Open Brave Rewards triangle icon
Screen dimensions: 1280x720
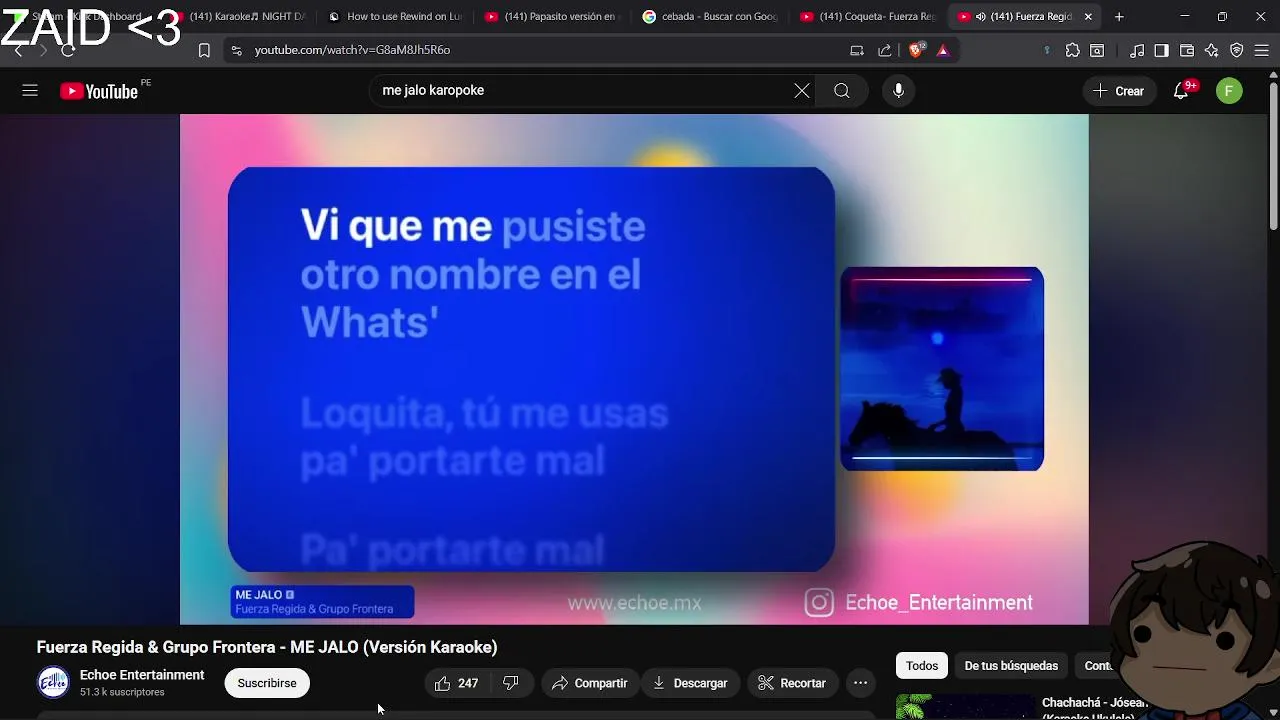point(942,50)
